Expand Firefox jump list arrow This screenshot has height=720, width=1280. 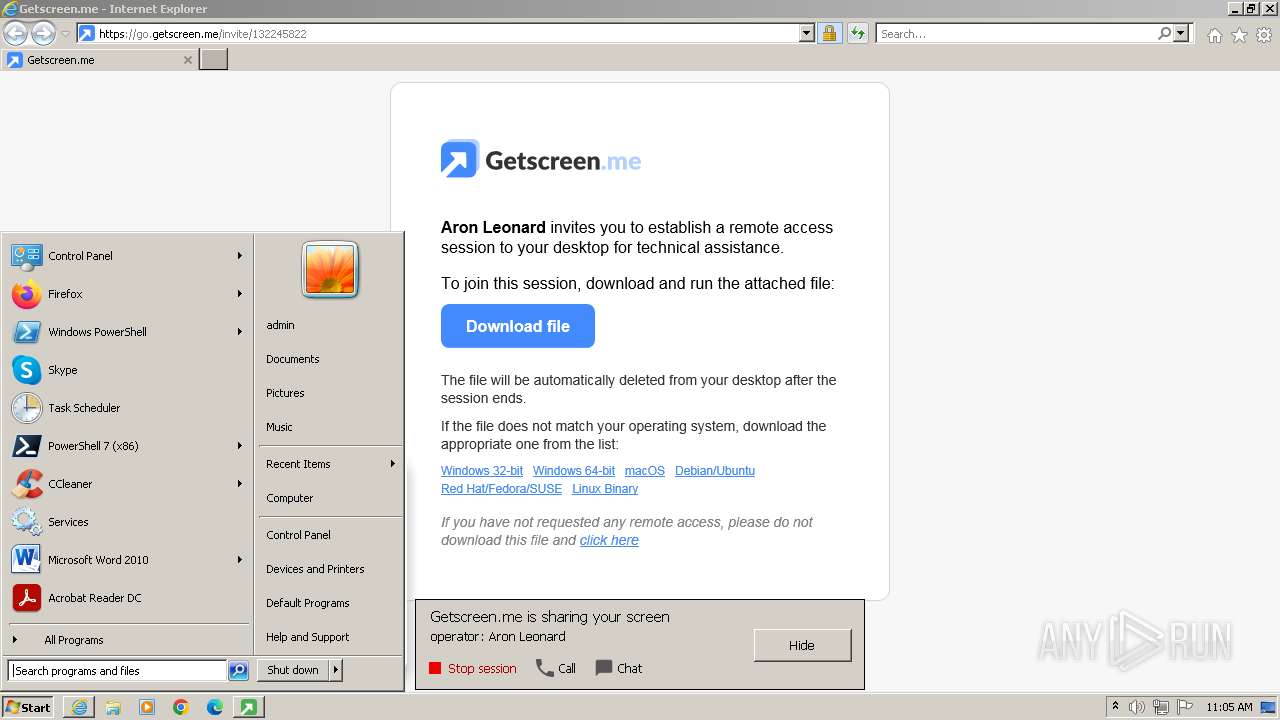point(240,294)
